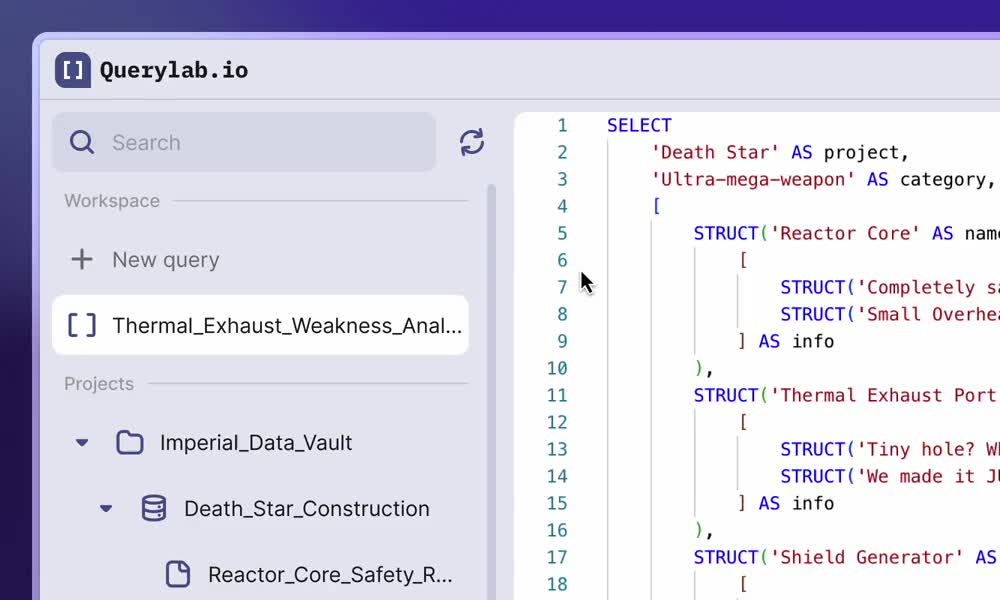Screen dimensions: 1000x600
Task: Collapse the Death_Star_Construction database
Action: (x=106, y=508)
